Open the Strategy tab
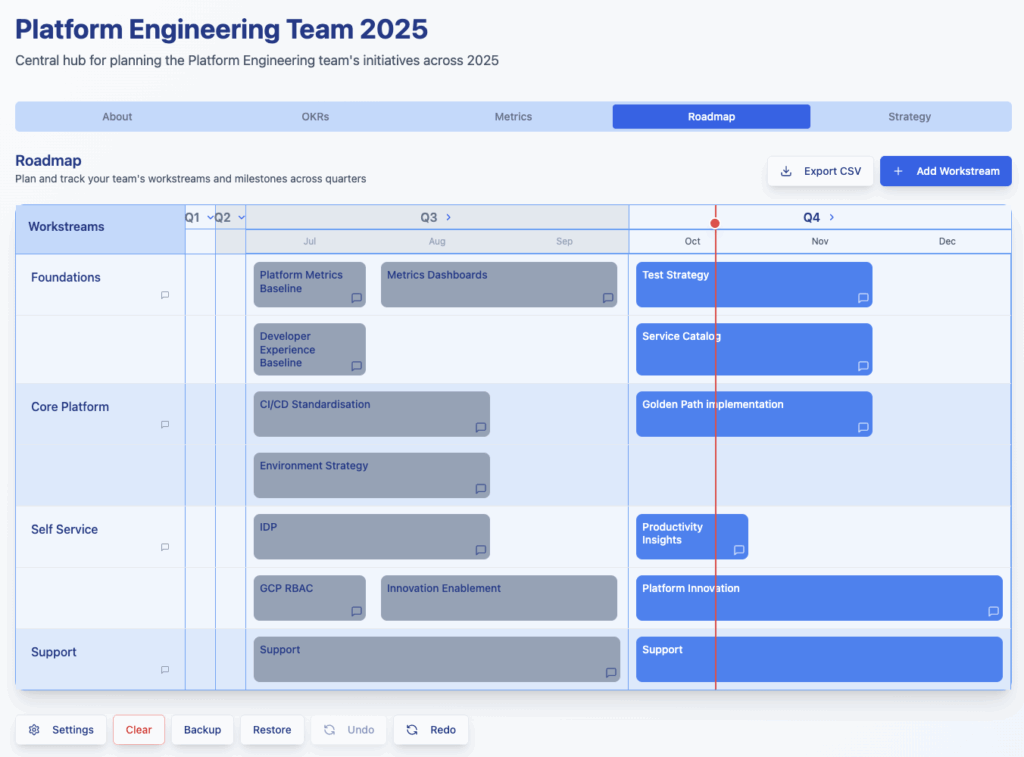 [909, 117]
